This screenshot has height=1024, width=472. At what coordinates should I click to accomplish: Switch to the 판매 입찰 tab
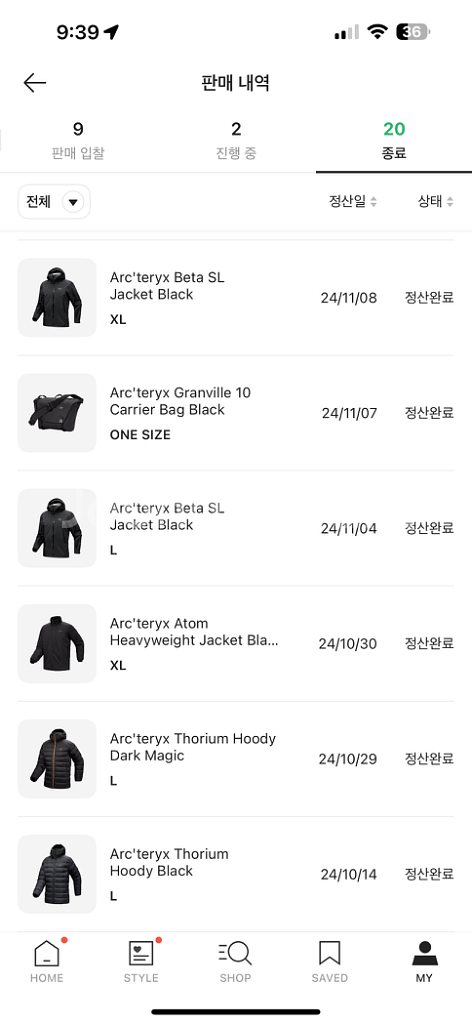click(78, 141)
